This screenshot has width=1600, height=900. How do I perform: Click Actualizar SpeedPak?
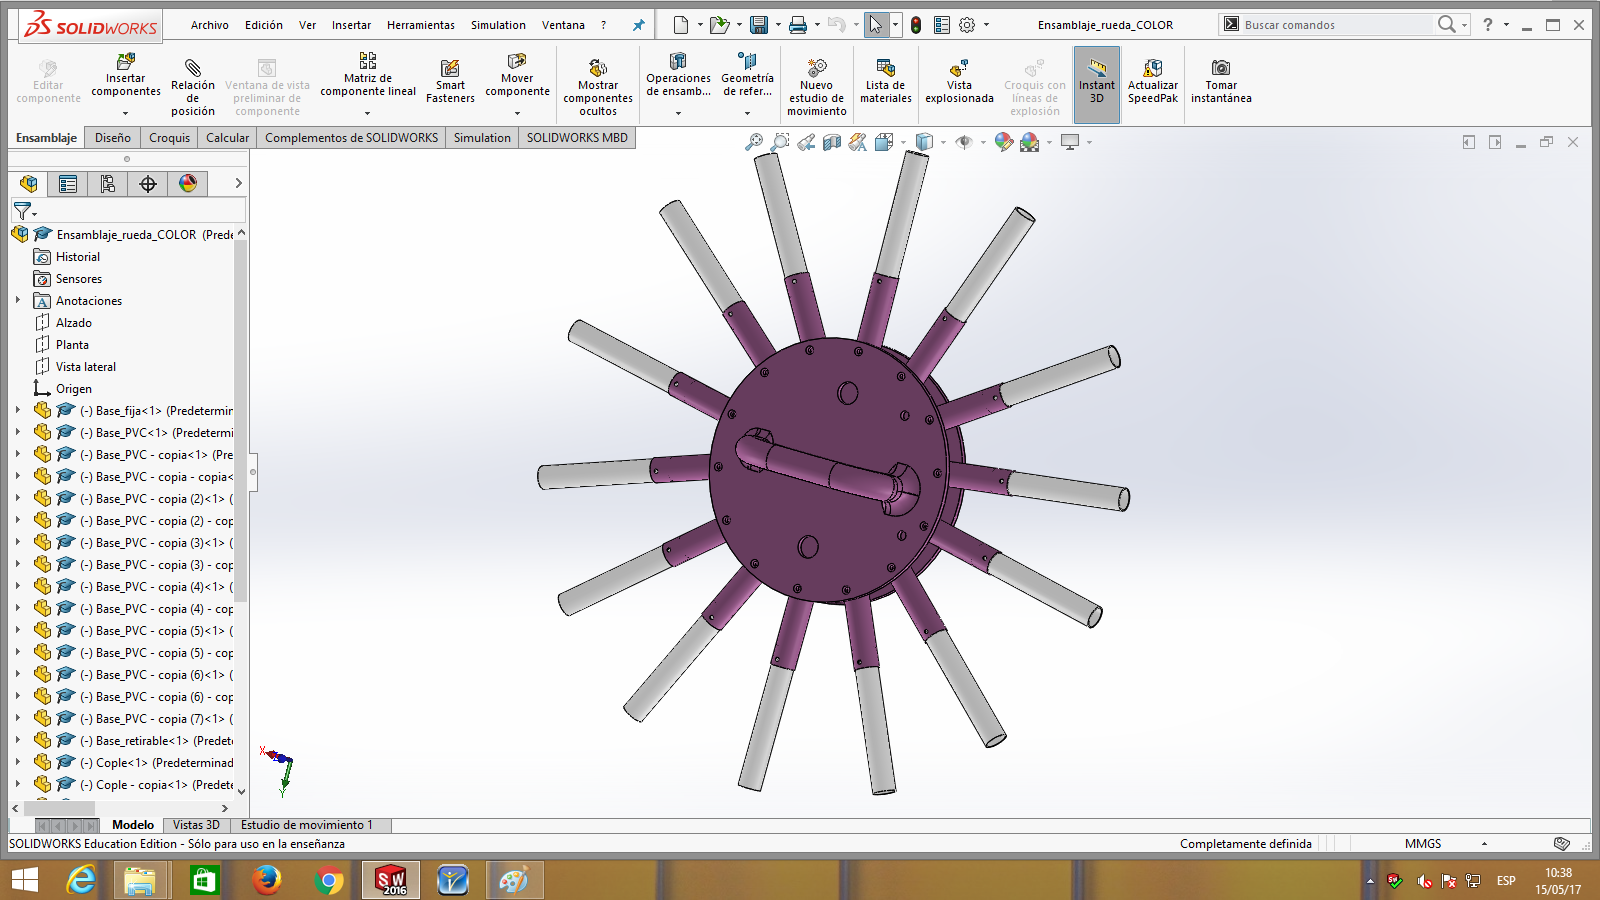click(x=1153, y=82)
